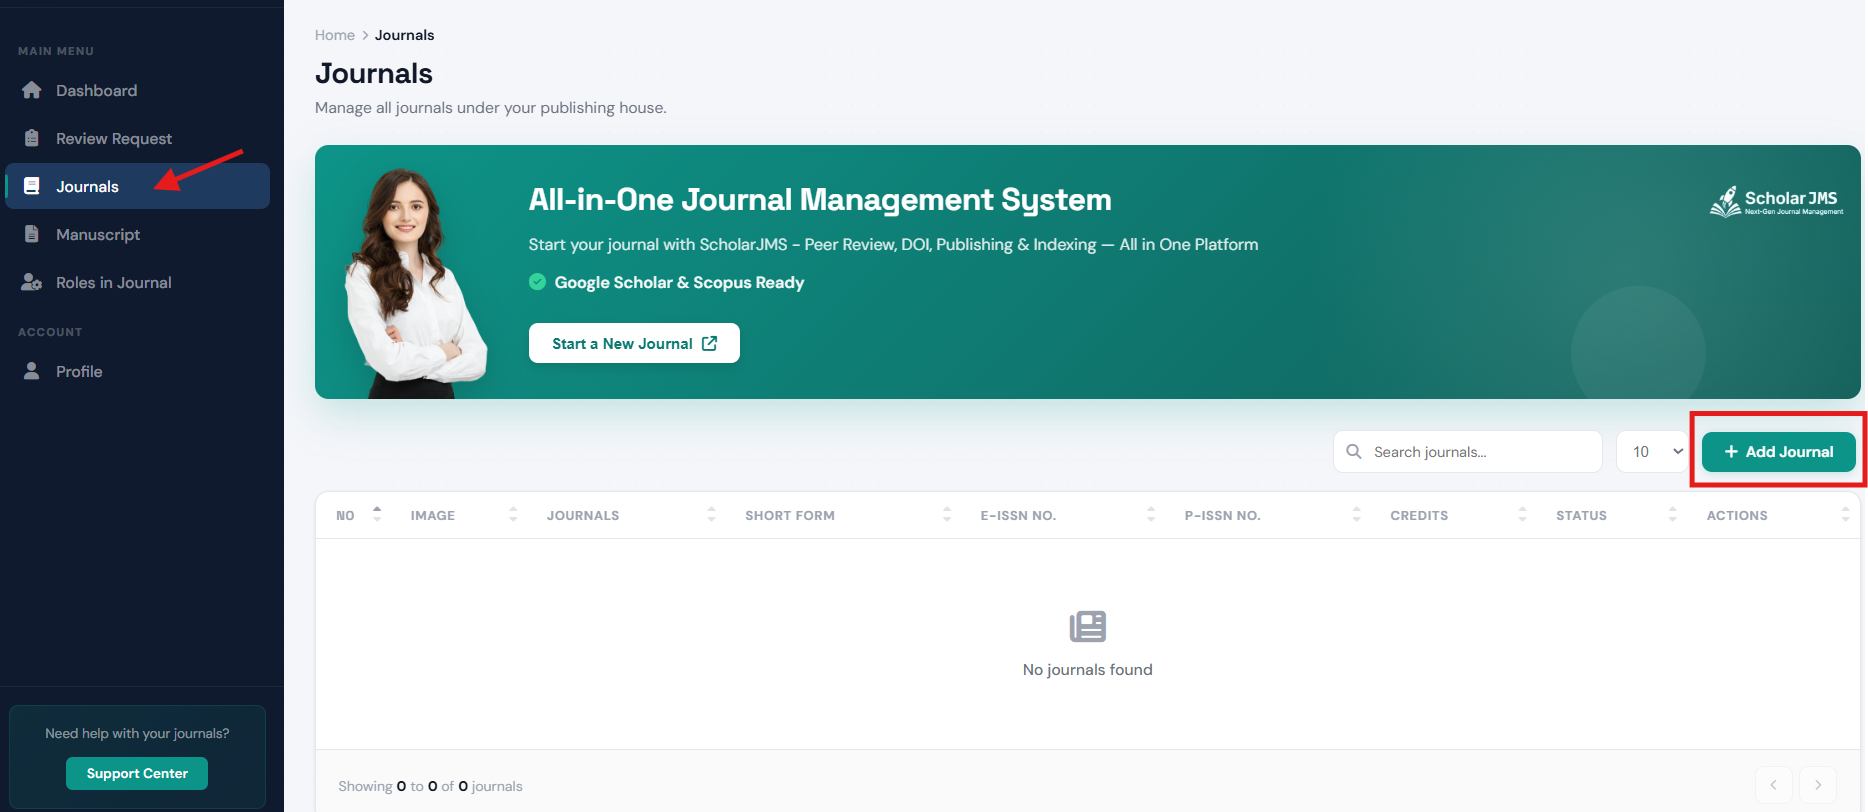This screenshot has width=1868, height=812.
Task: Click the plus icon on Add Journal
Action: [1731, 452]
